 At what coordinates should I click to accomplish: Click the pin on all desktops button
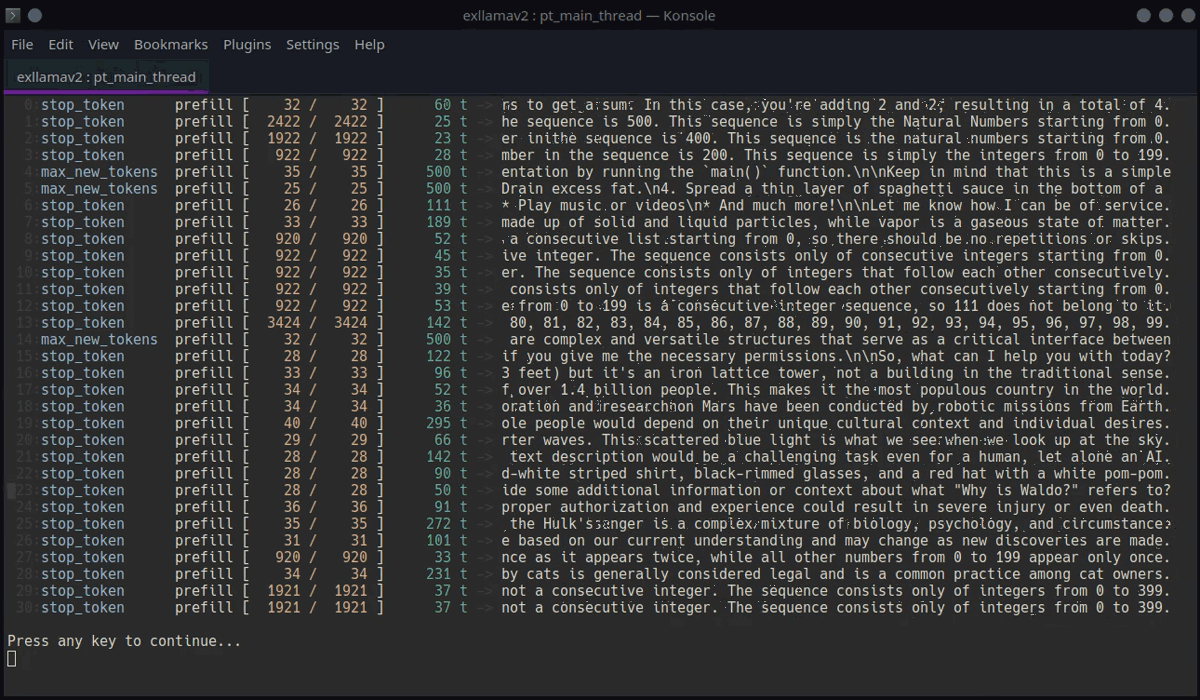click(34, 15)
